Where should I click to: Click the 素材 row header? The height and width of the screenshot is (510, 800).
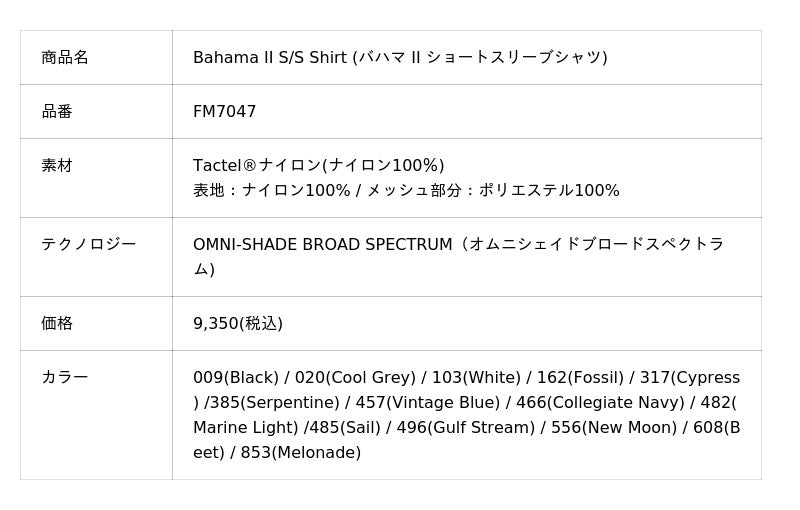pos(57,166)
